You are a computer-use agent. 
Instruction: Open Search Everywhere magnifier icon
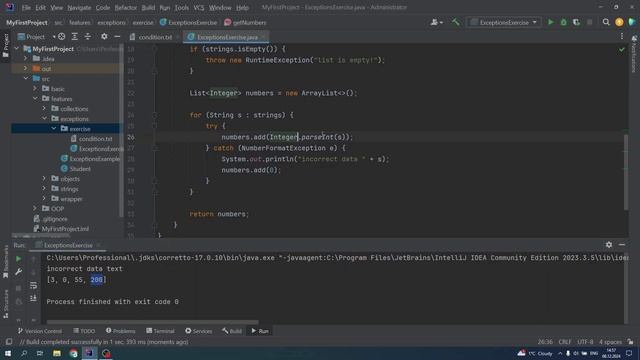606,22
